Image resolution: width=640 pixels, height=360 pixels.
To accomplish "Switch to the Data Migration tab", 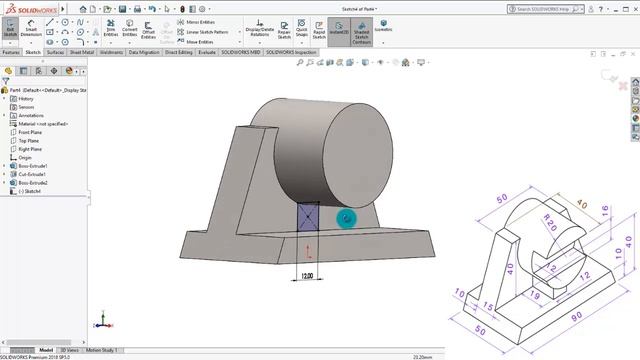I will [x=144, y=52].
